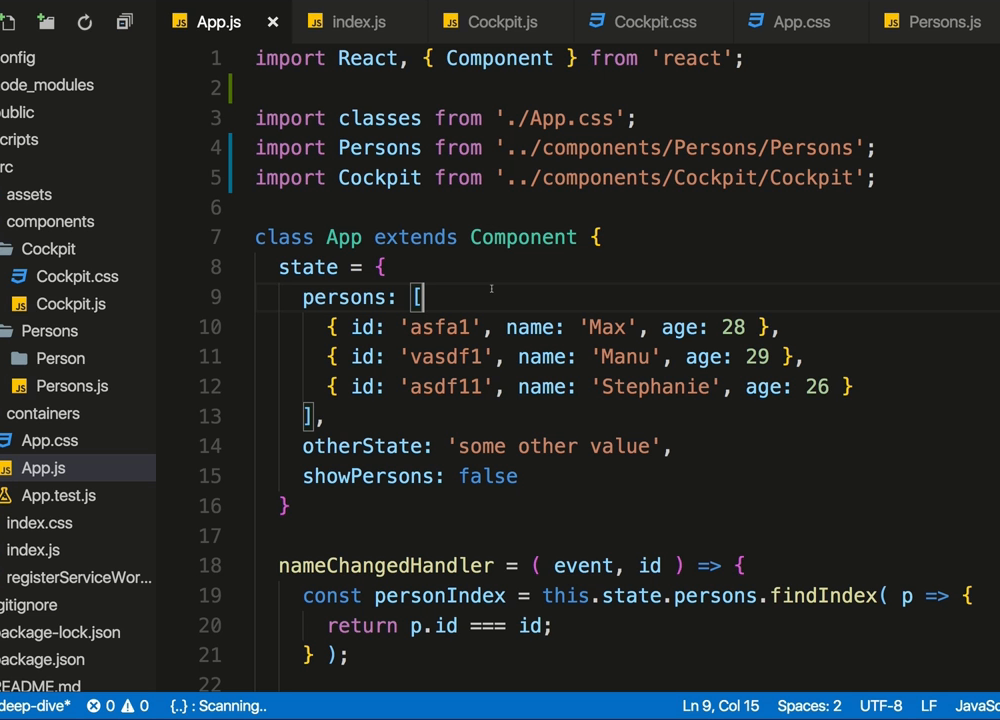Collapse the Cockpit folder in explorer

point(48,249)
